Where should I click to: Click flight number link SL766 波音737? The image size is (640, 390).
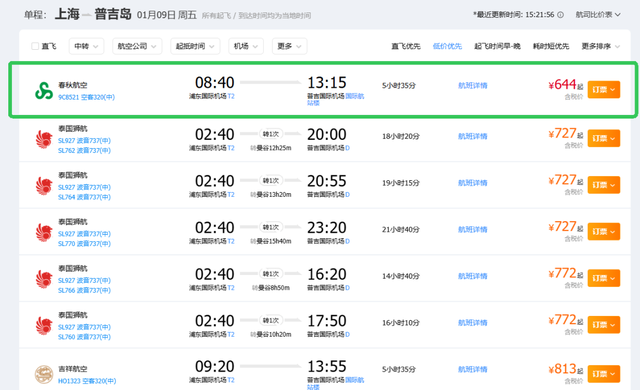[84, 290]
